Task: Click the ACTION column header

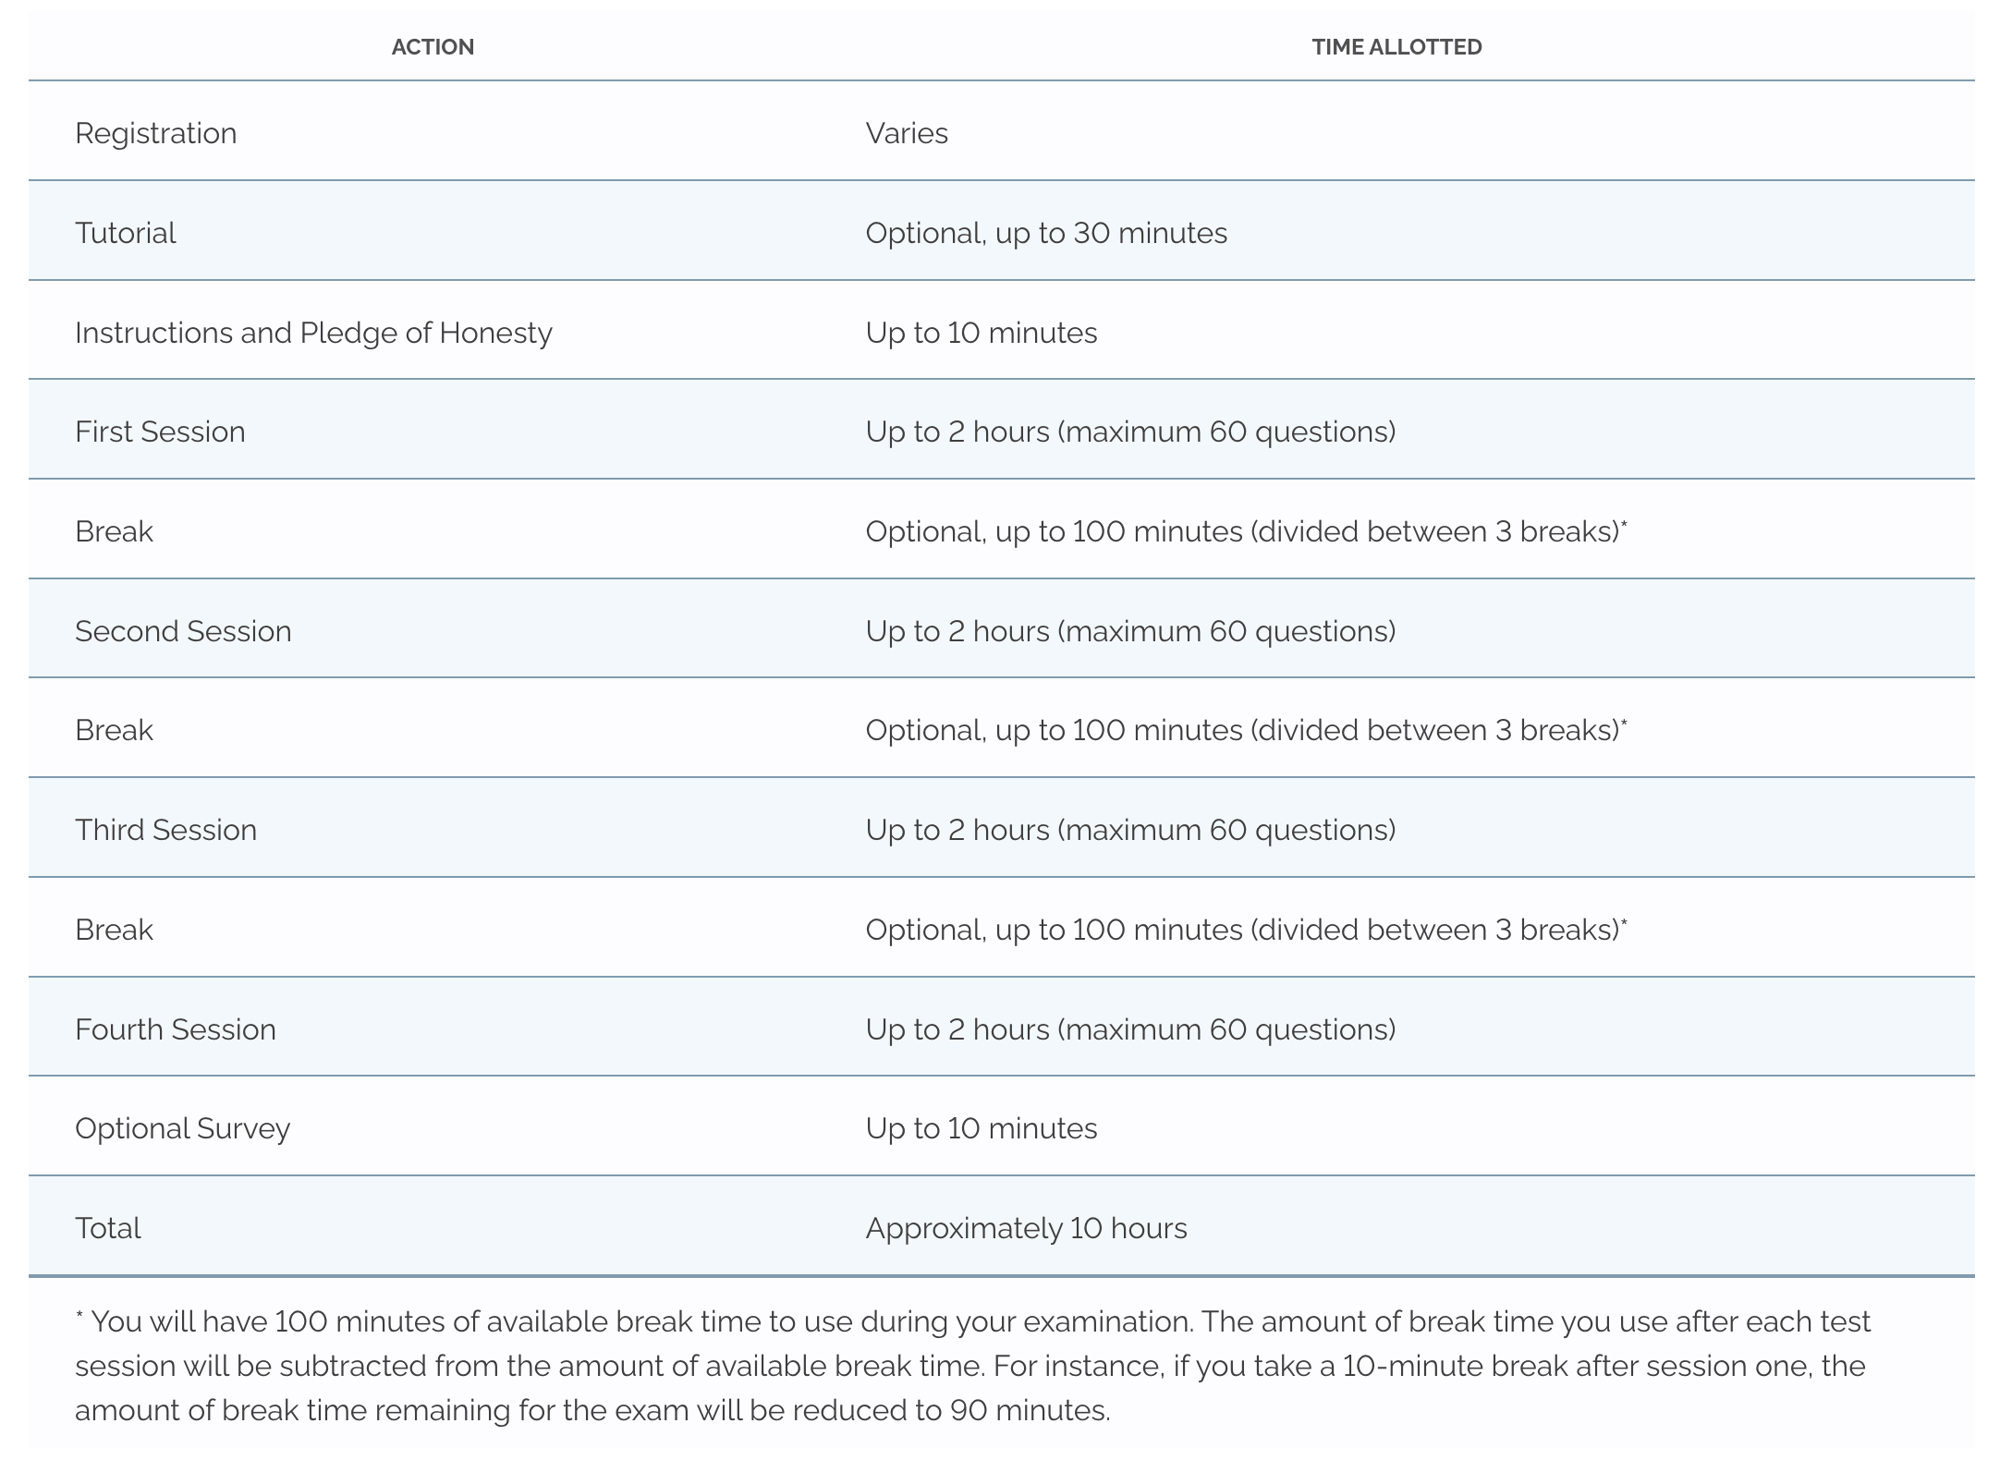Action: pyautogui.click(x=432, y=47)
